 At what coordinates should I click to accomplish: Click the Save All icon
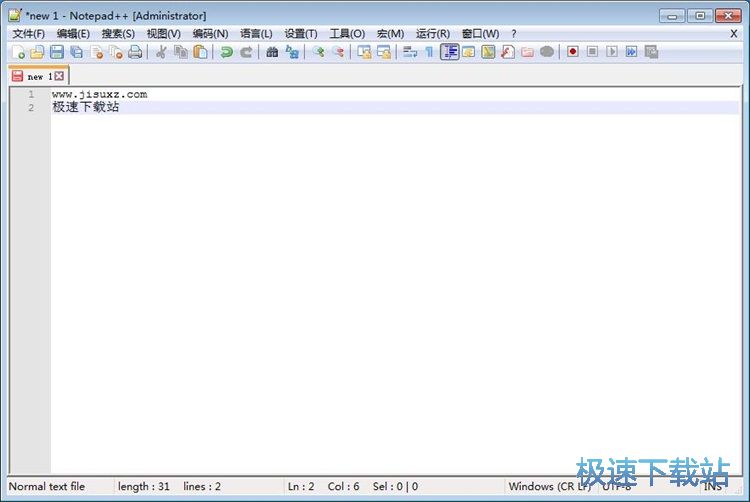tap(77, 52)
